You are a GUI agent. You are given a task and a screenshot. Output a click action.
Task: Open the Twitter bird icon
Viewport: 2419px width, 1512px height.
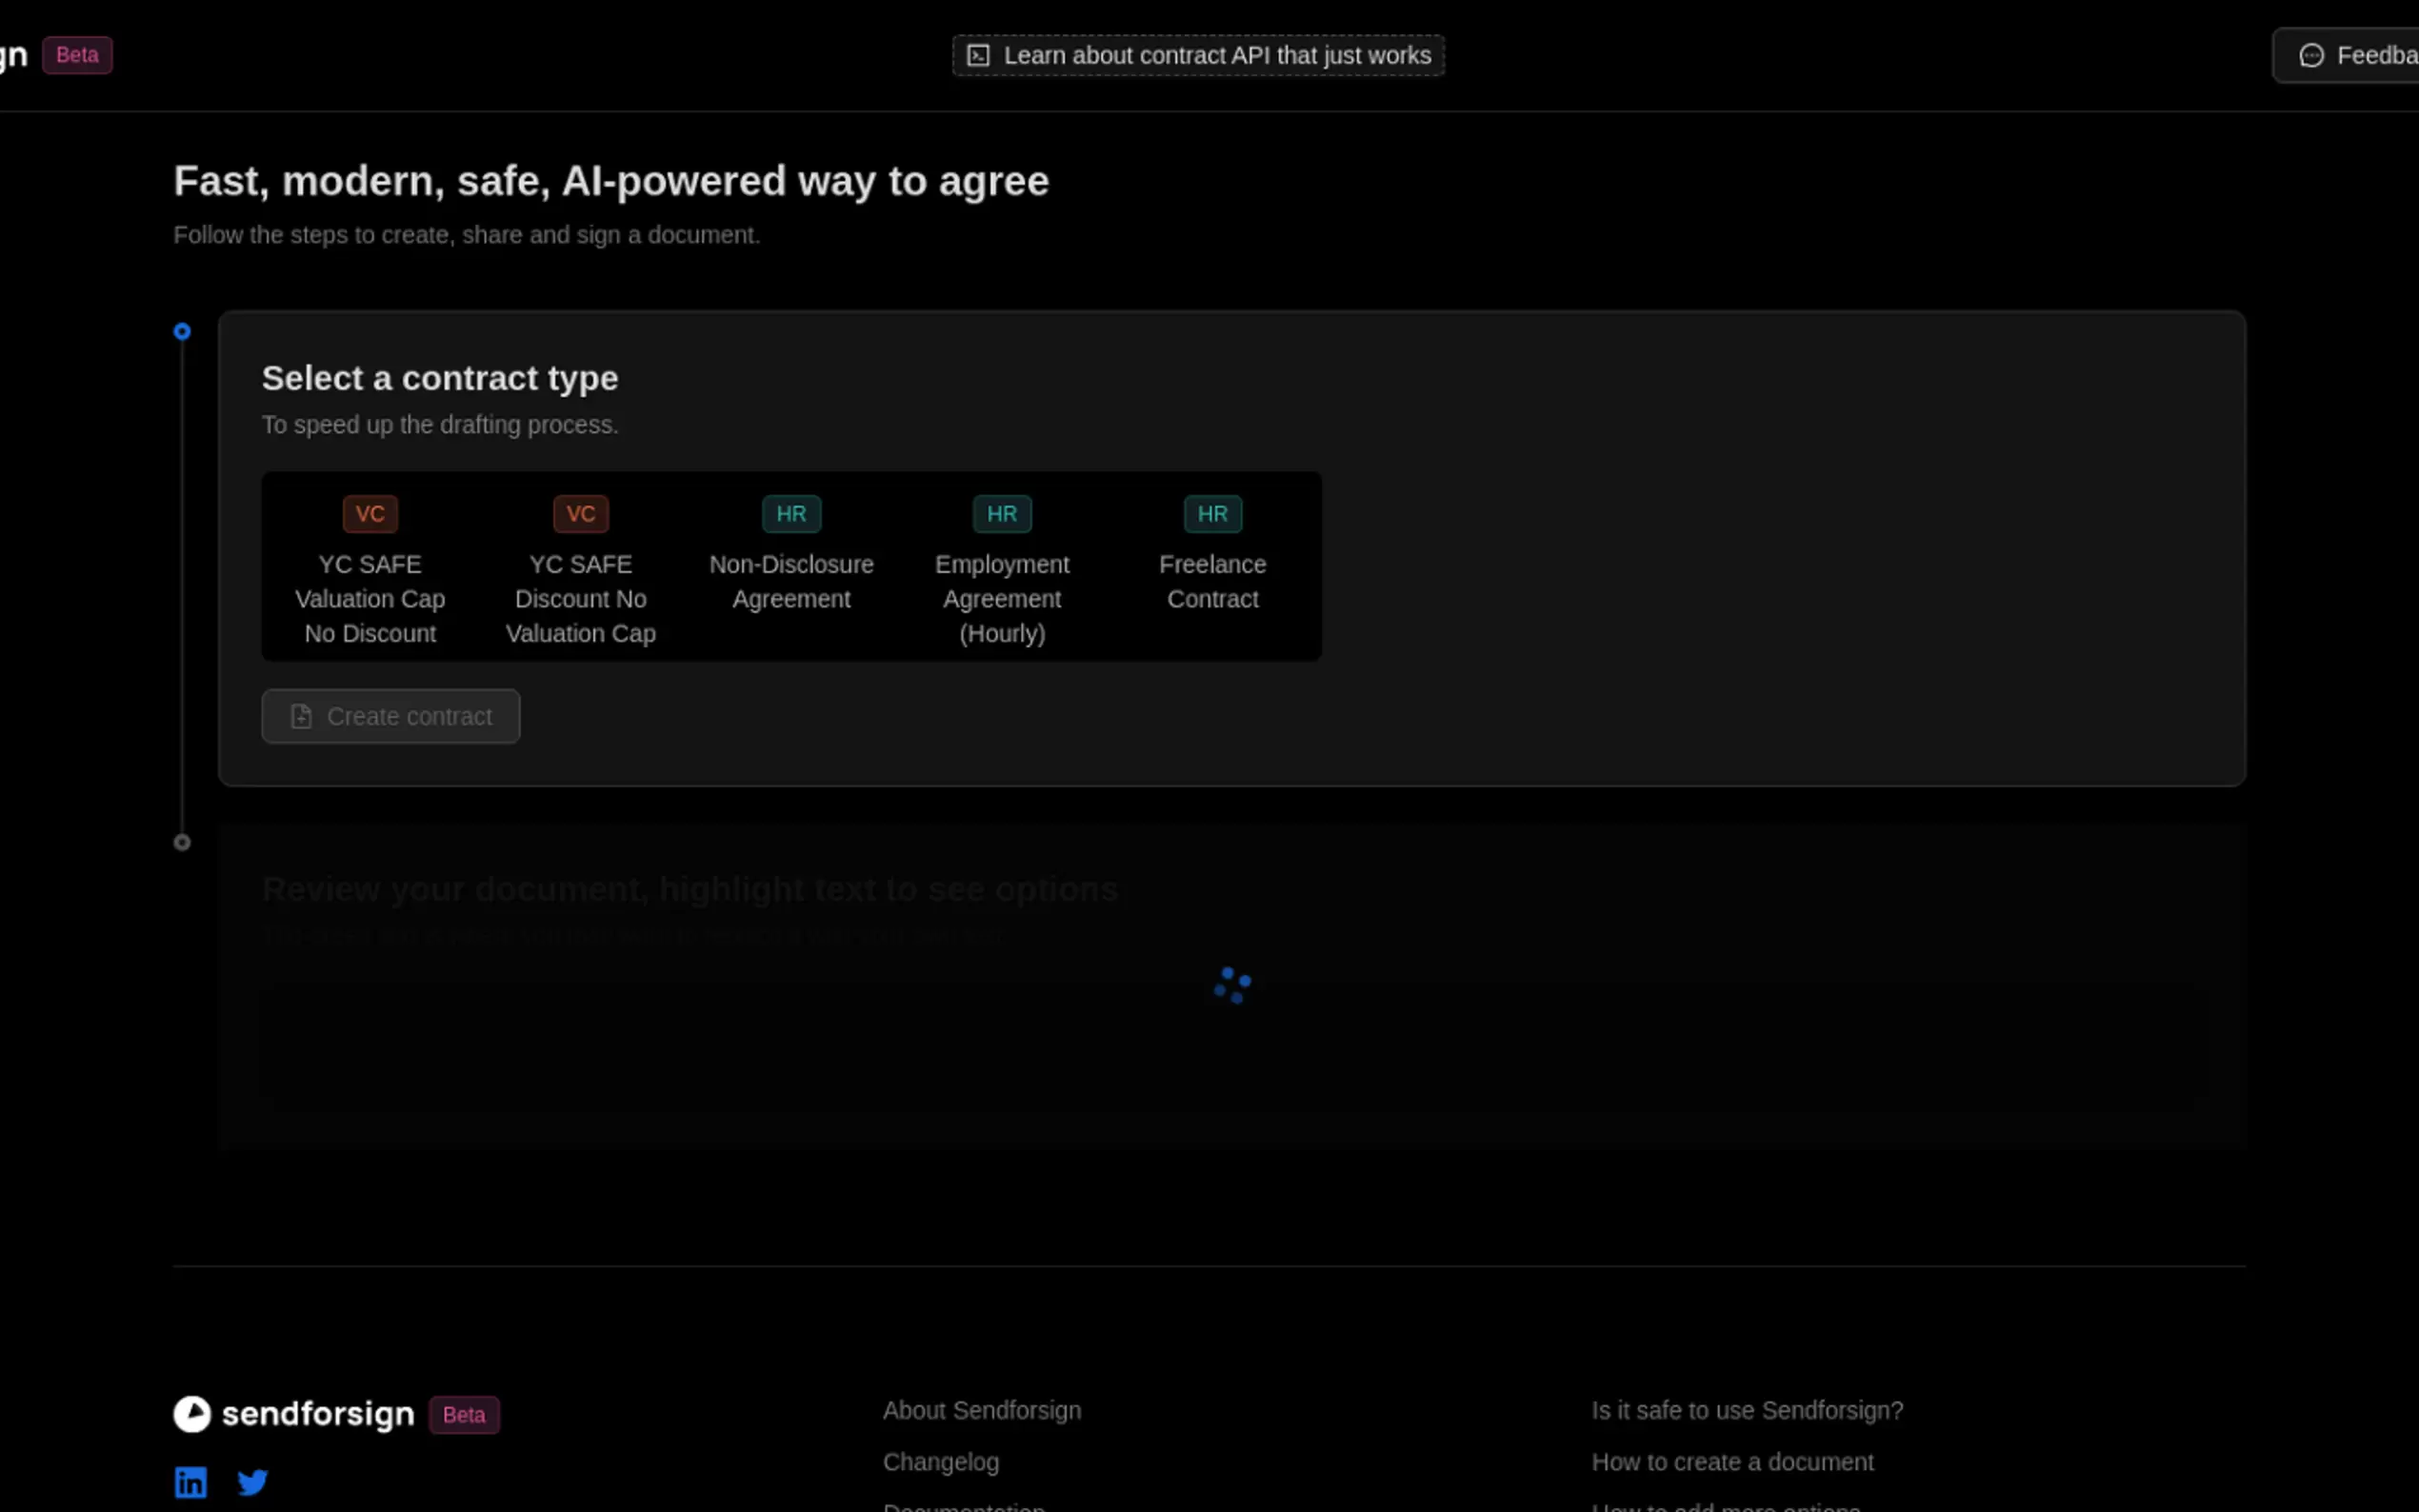253,1481
